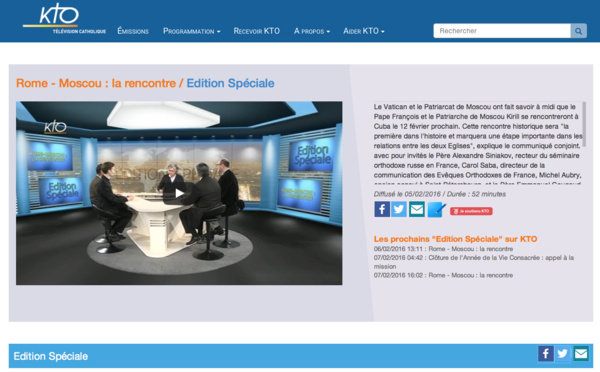The height and width of the screenshot is (372, 600).
Task: Click the email icon in Edition Spéciale bar
Action: 581,353
